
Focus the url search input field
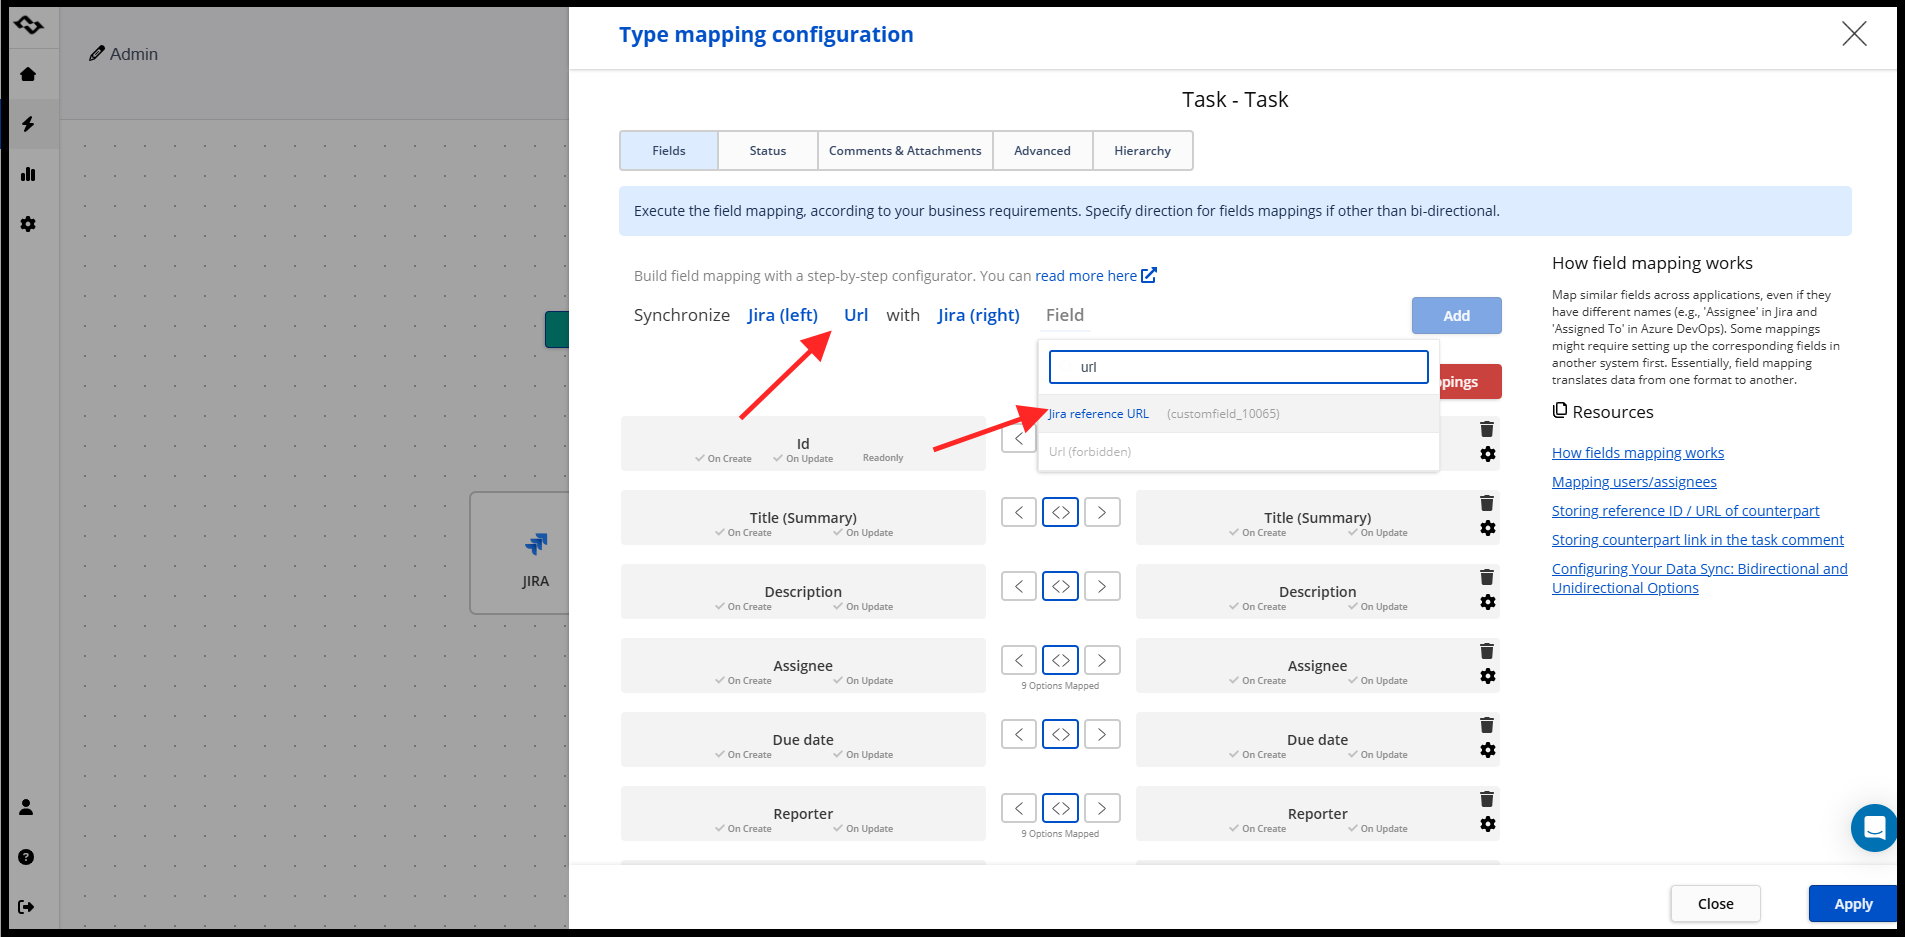(x=1238, y=367)
